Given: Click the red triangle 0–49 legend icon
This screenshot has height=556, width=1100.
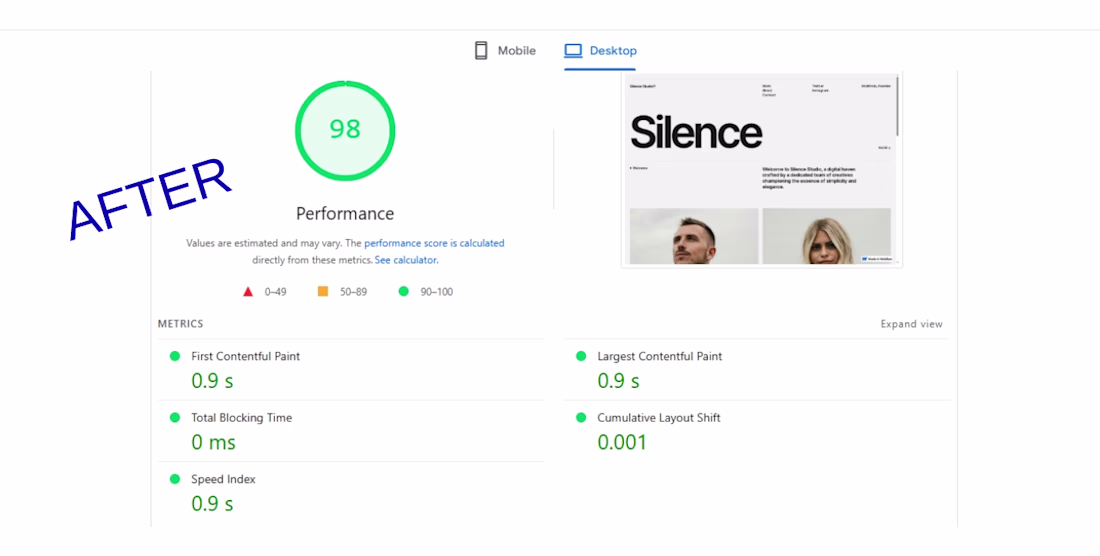Looking at the screenshot, I should click(248, 292).
